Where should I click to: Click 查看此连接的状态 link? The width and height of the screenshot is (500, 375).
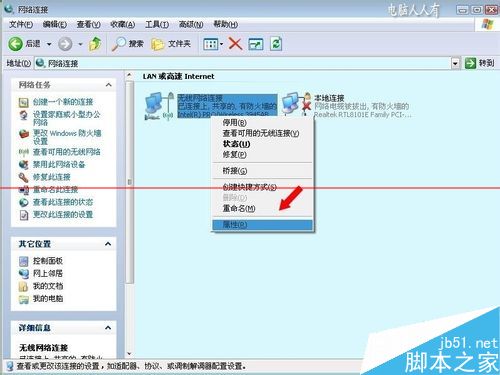tap(63, 202)
